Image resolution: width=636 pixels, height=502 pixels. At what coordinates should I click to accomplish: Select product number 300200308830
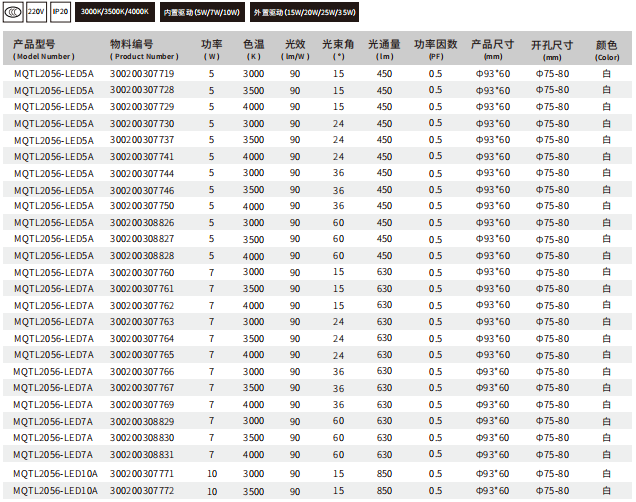click(142, 438)
